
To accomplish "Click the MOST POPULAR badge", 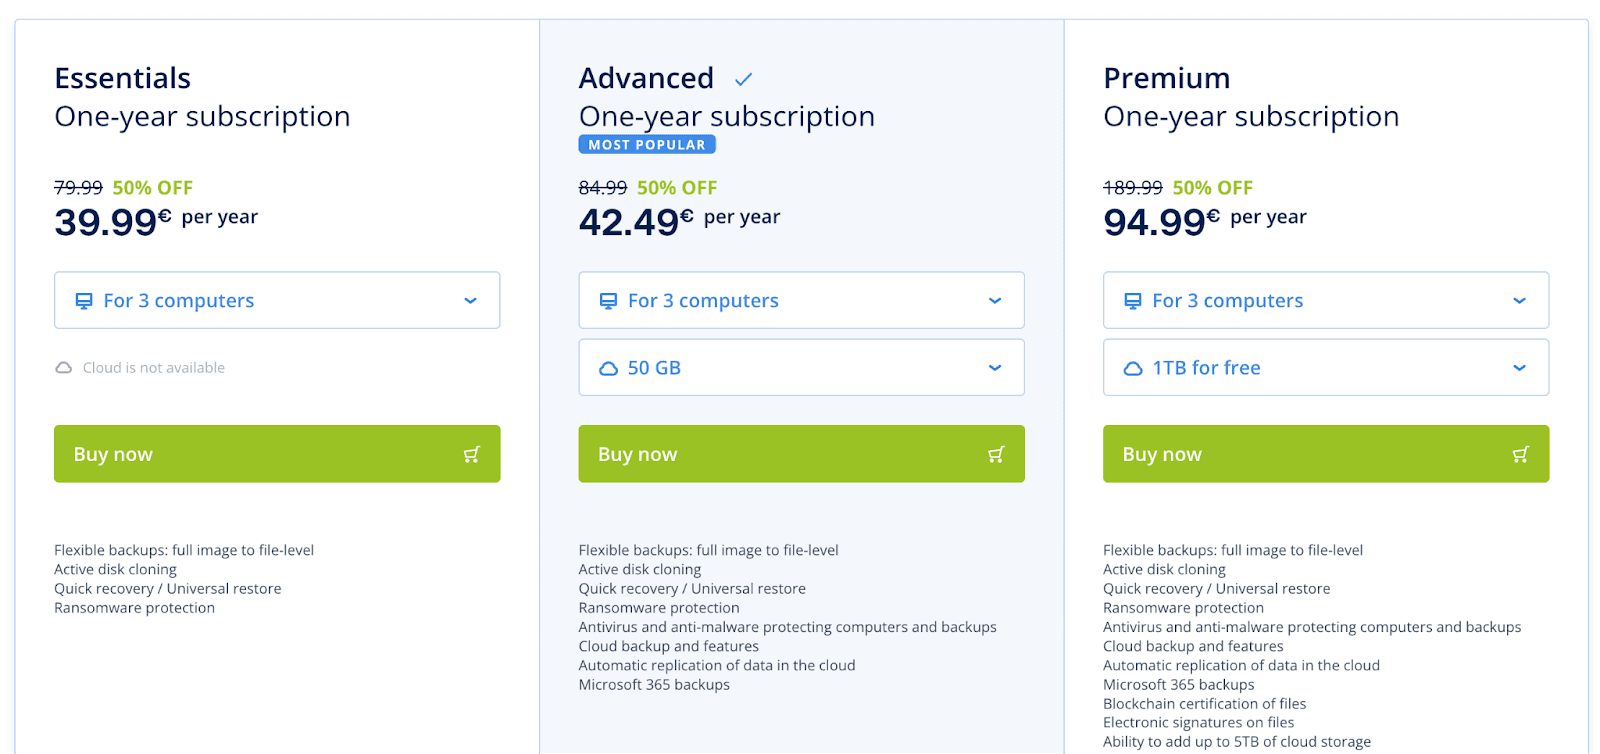I will click(x=647, y=145).
